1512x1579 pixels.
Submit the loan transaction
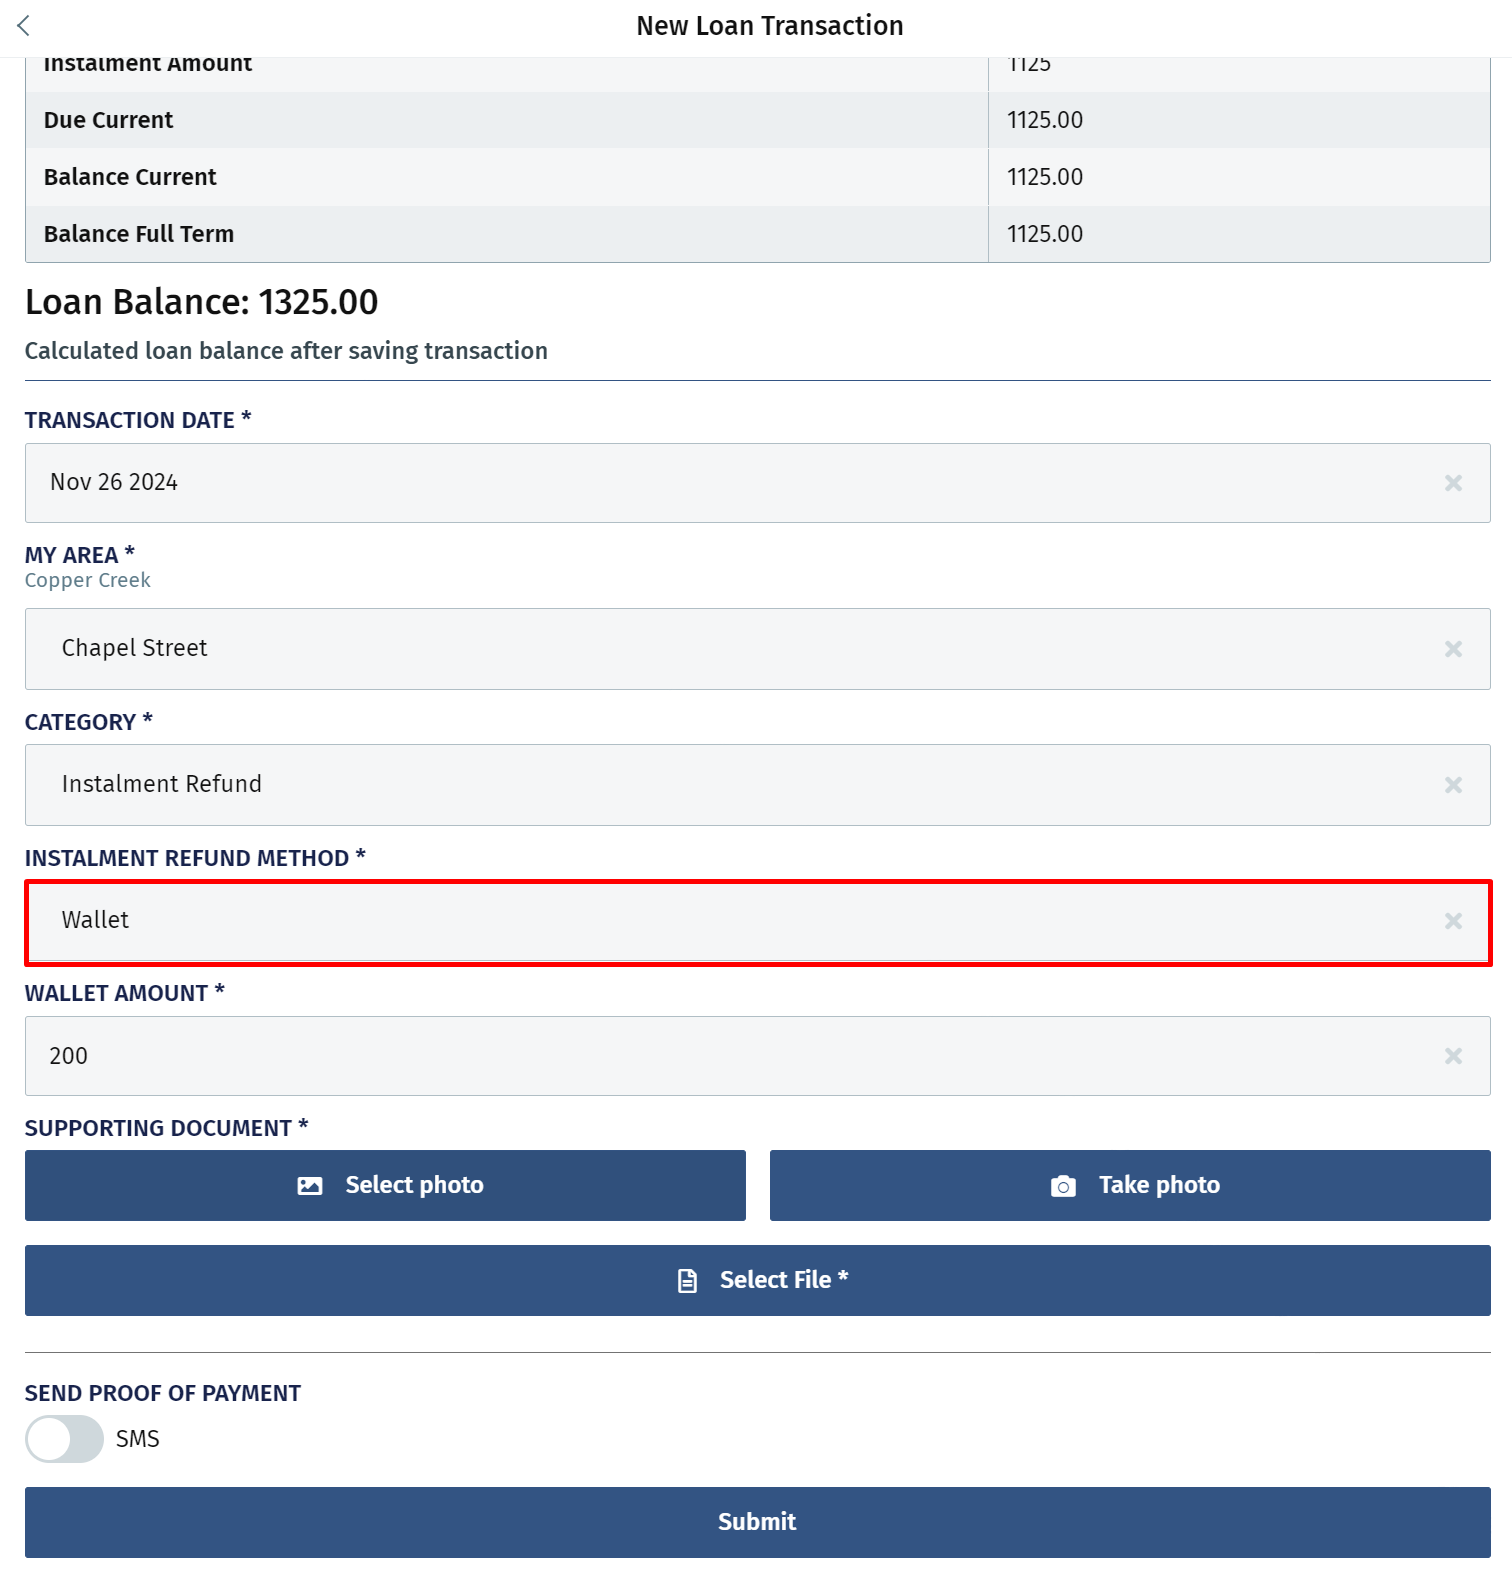tap(757, 1522)
